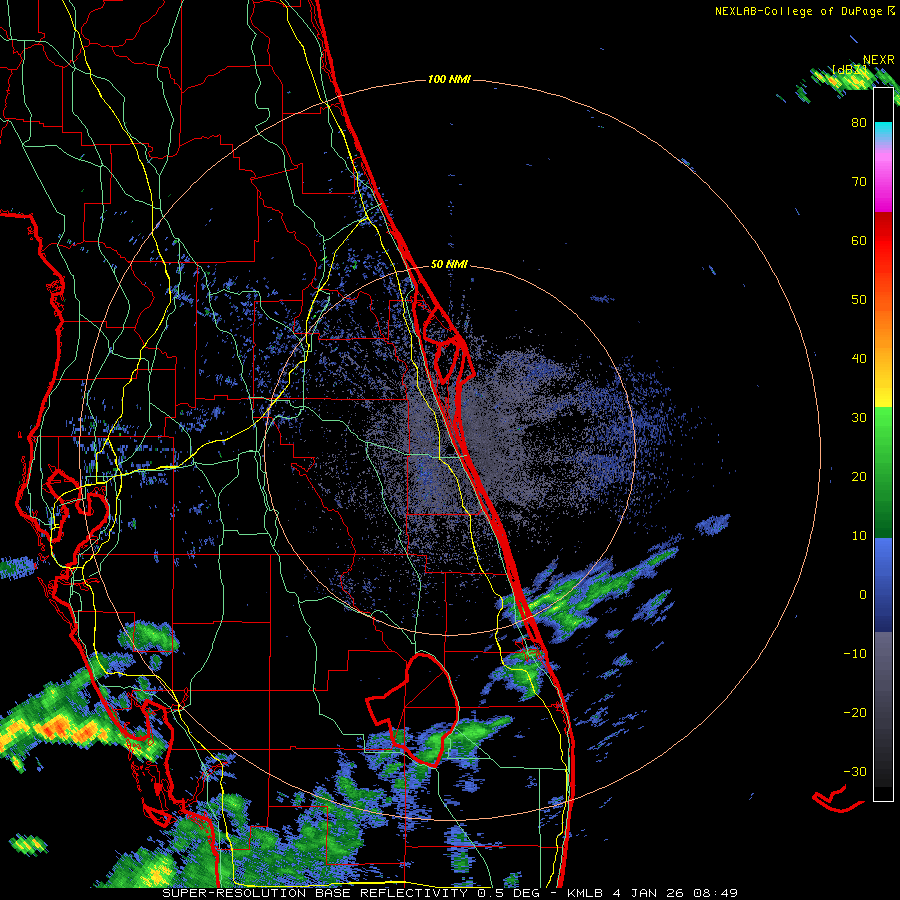900x900 pixels.
Task: Click the -10 value on the dBZ scale
Action: [855, 654]
